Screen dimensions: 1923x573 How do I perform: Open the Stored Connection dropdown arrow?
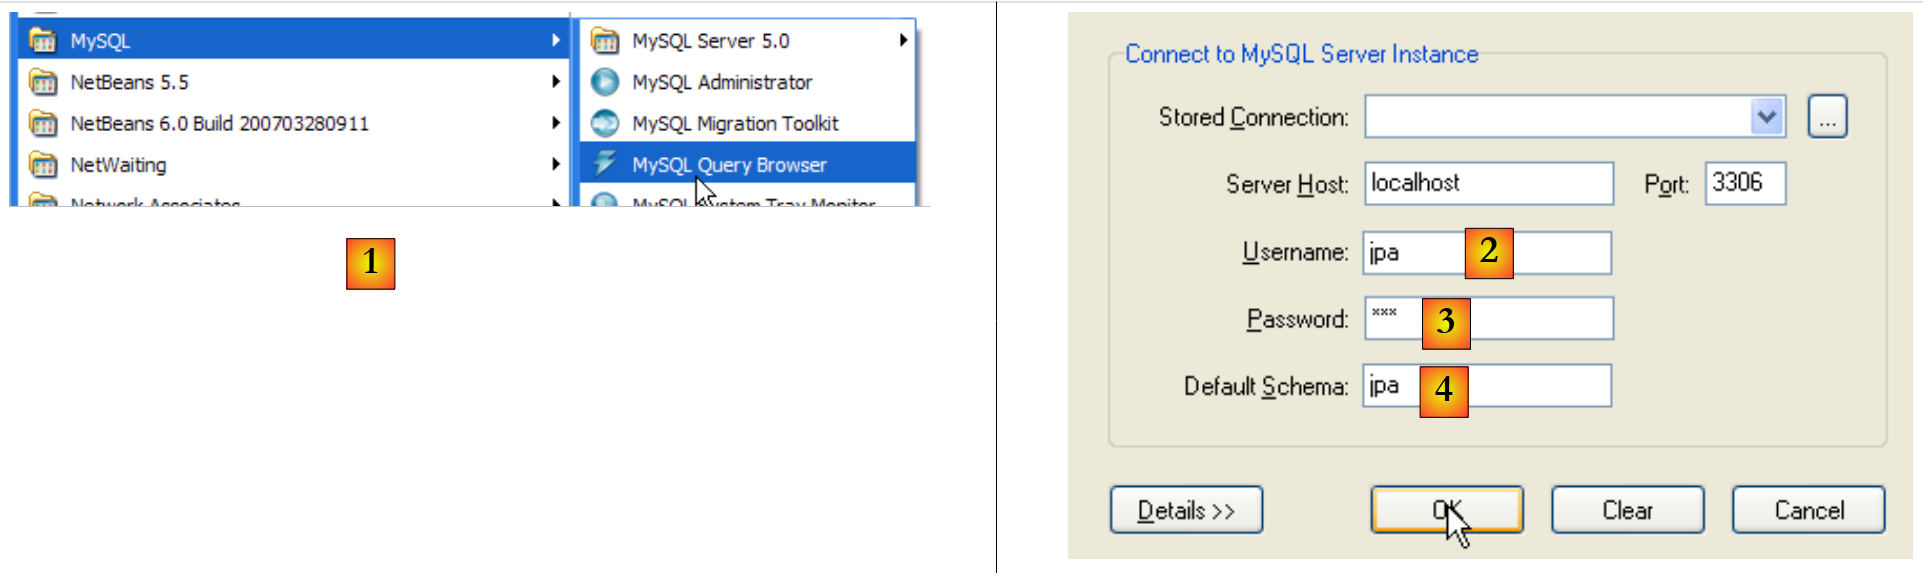pyautogui.click(x=1766, y=117)
